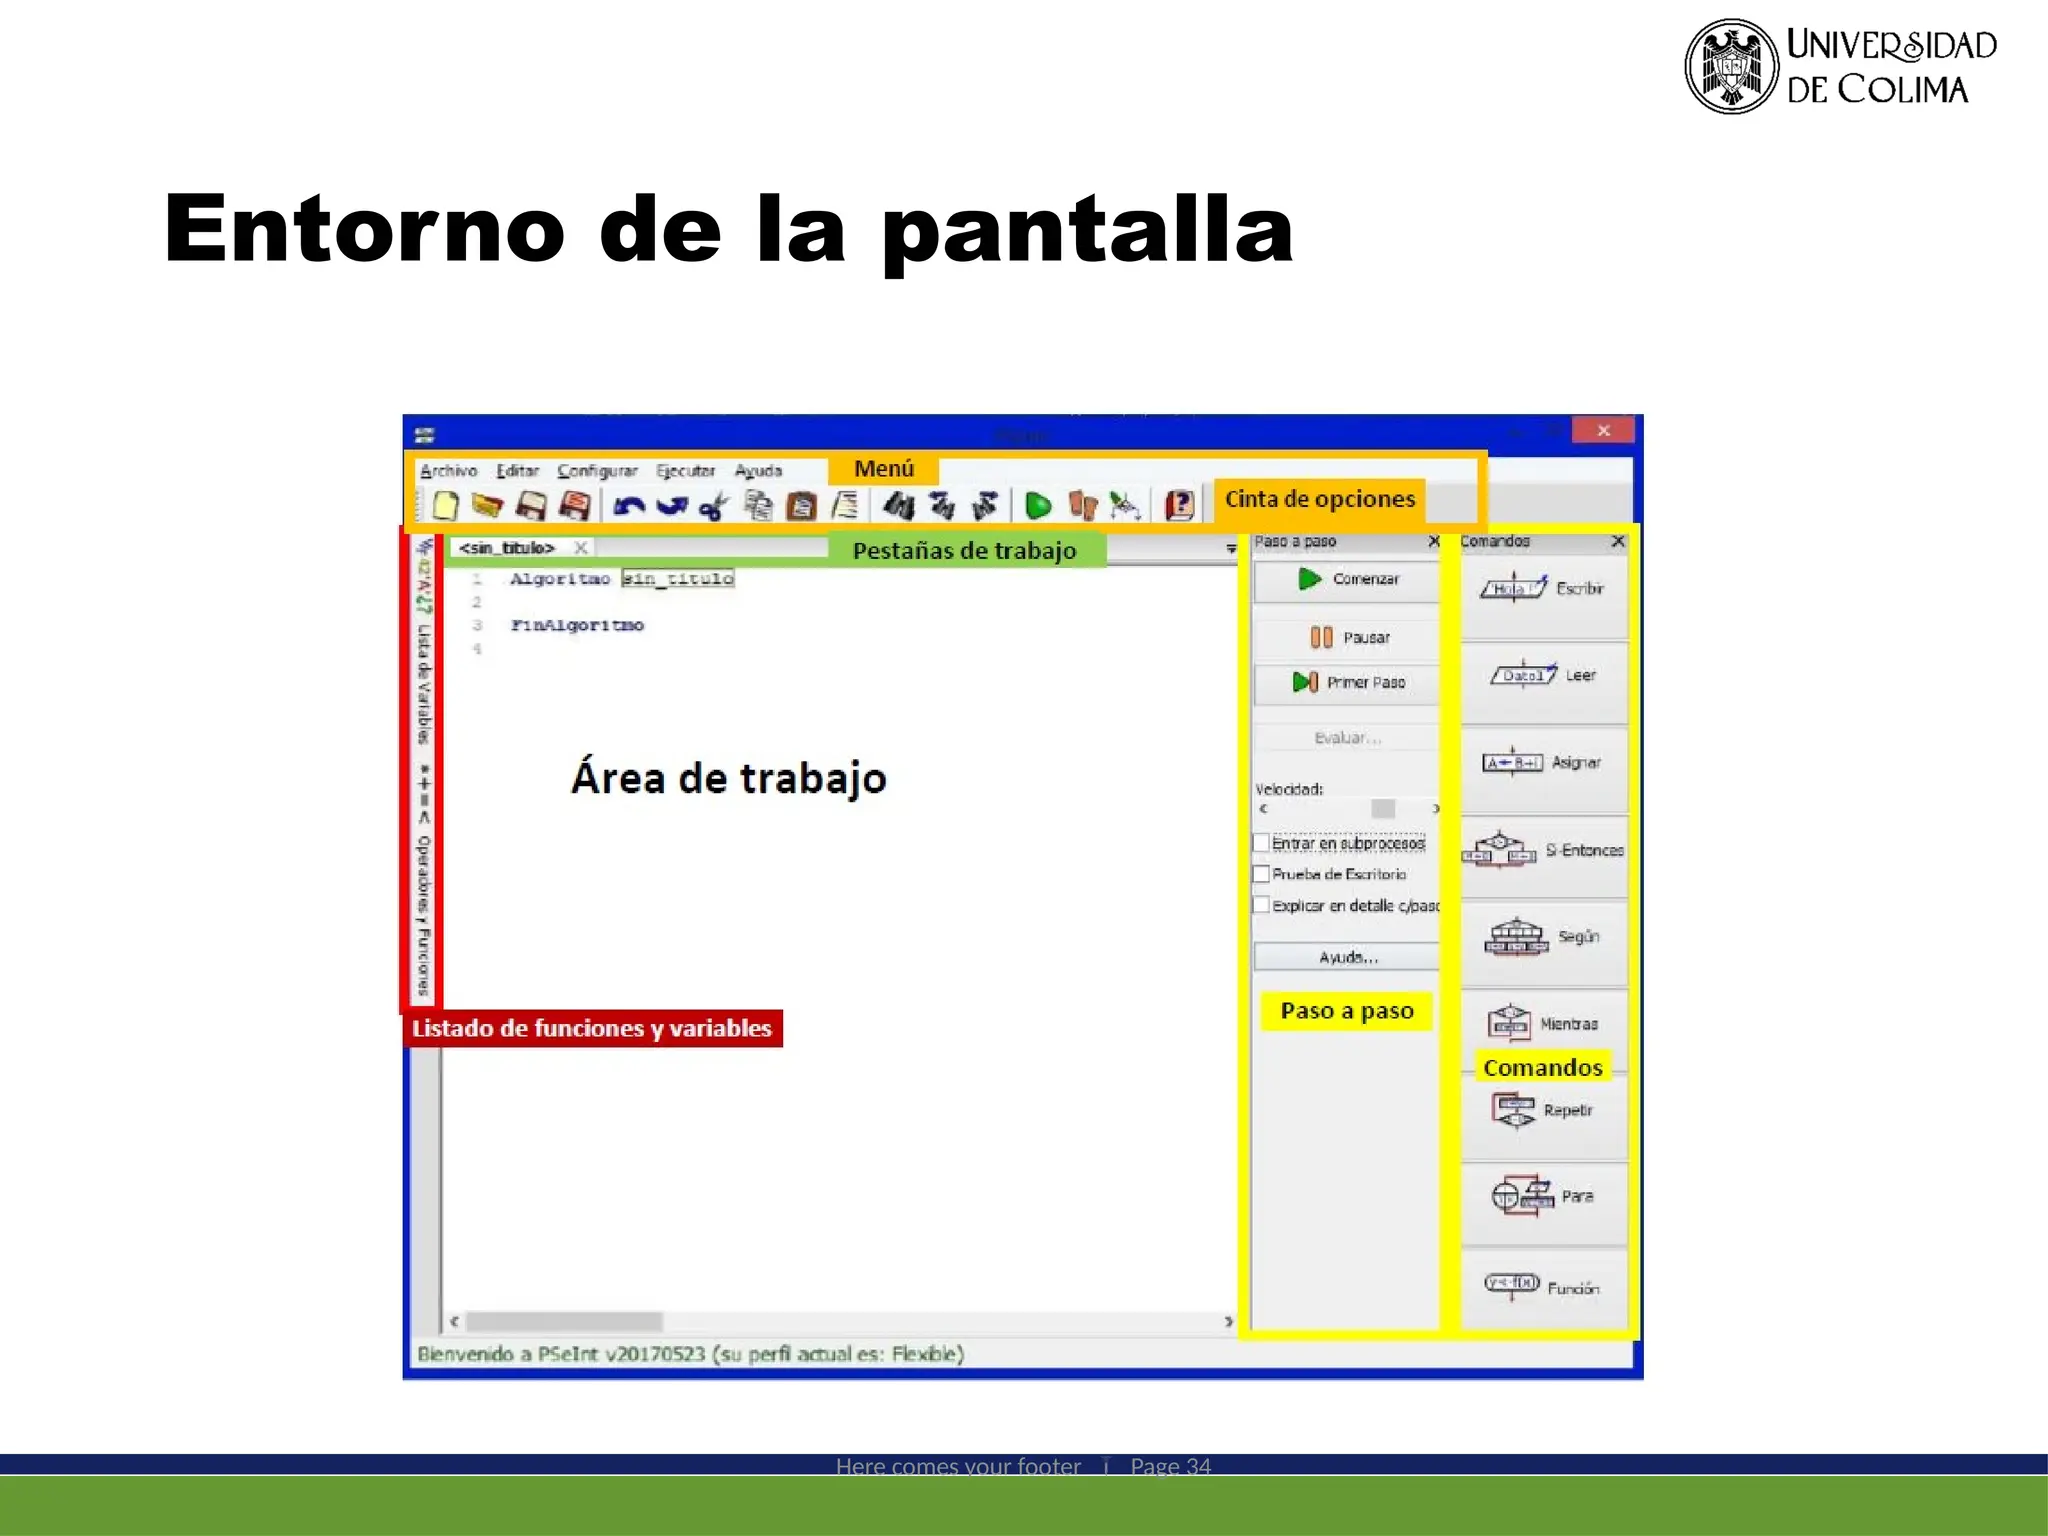Click the Velocidad slider left arrow
The image size is (2048, 1536).
point(1263,808)
